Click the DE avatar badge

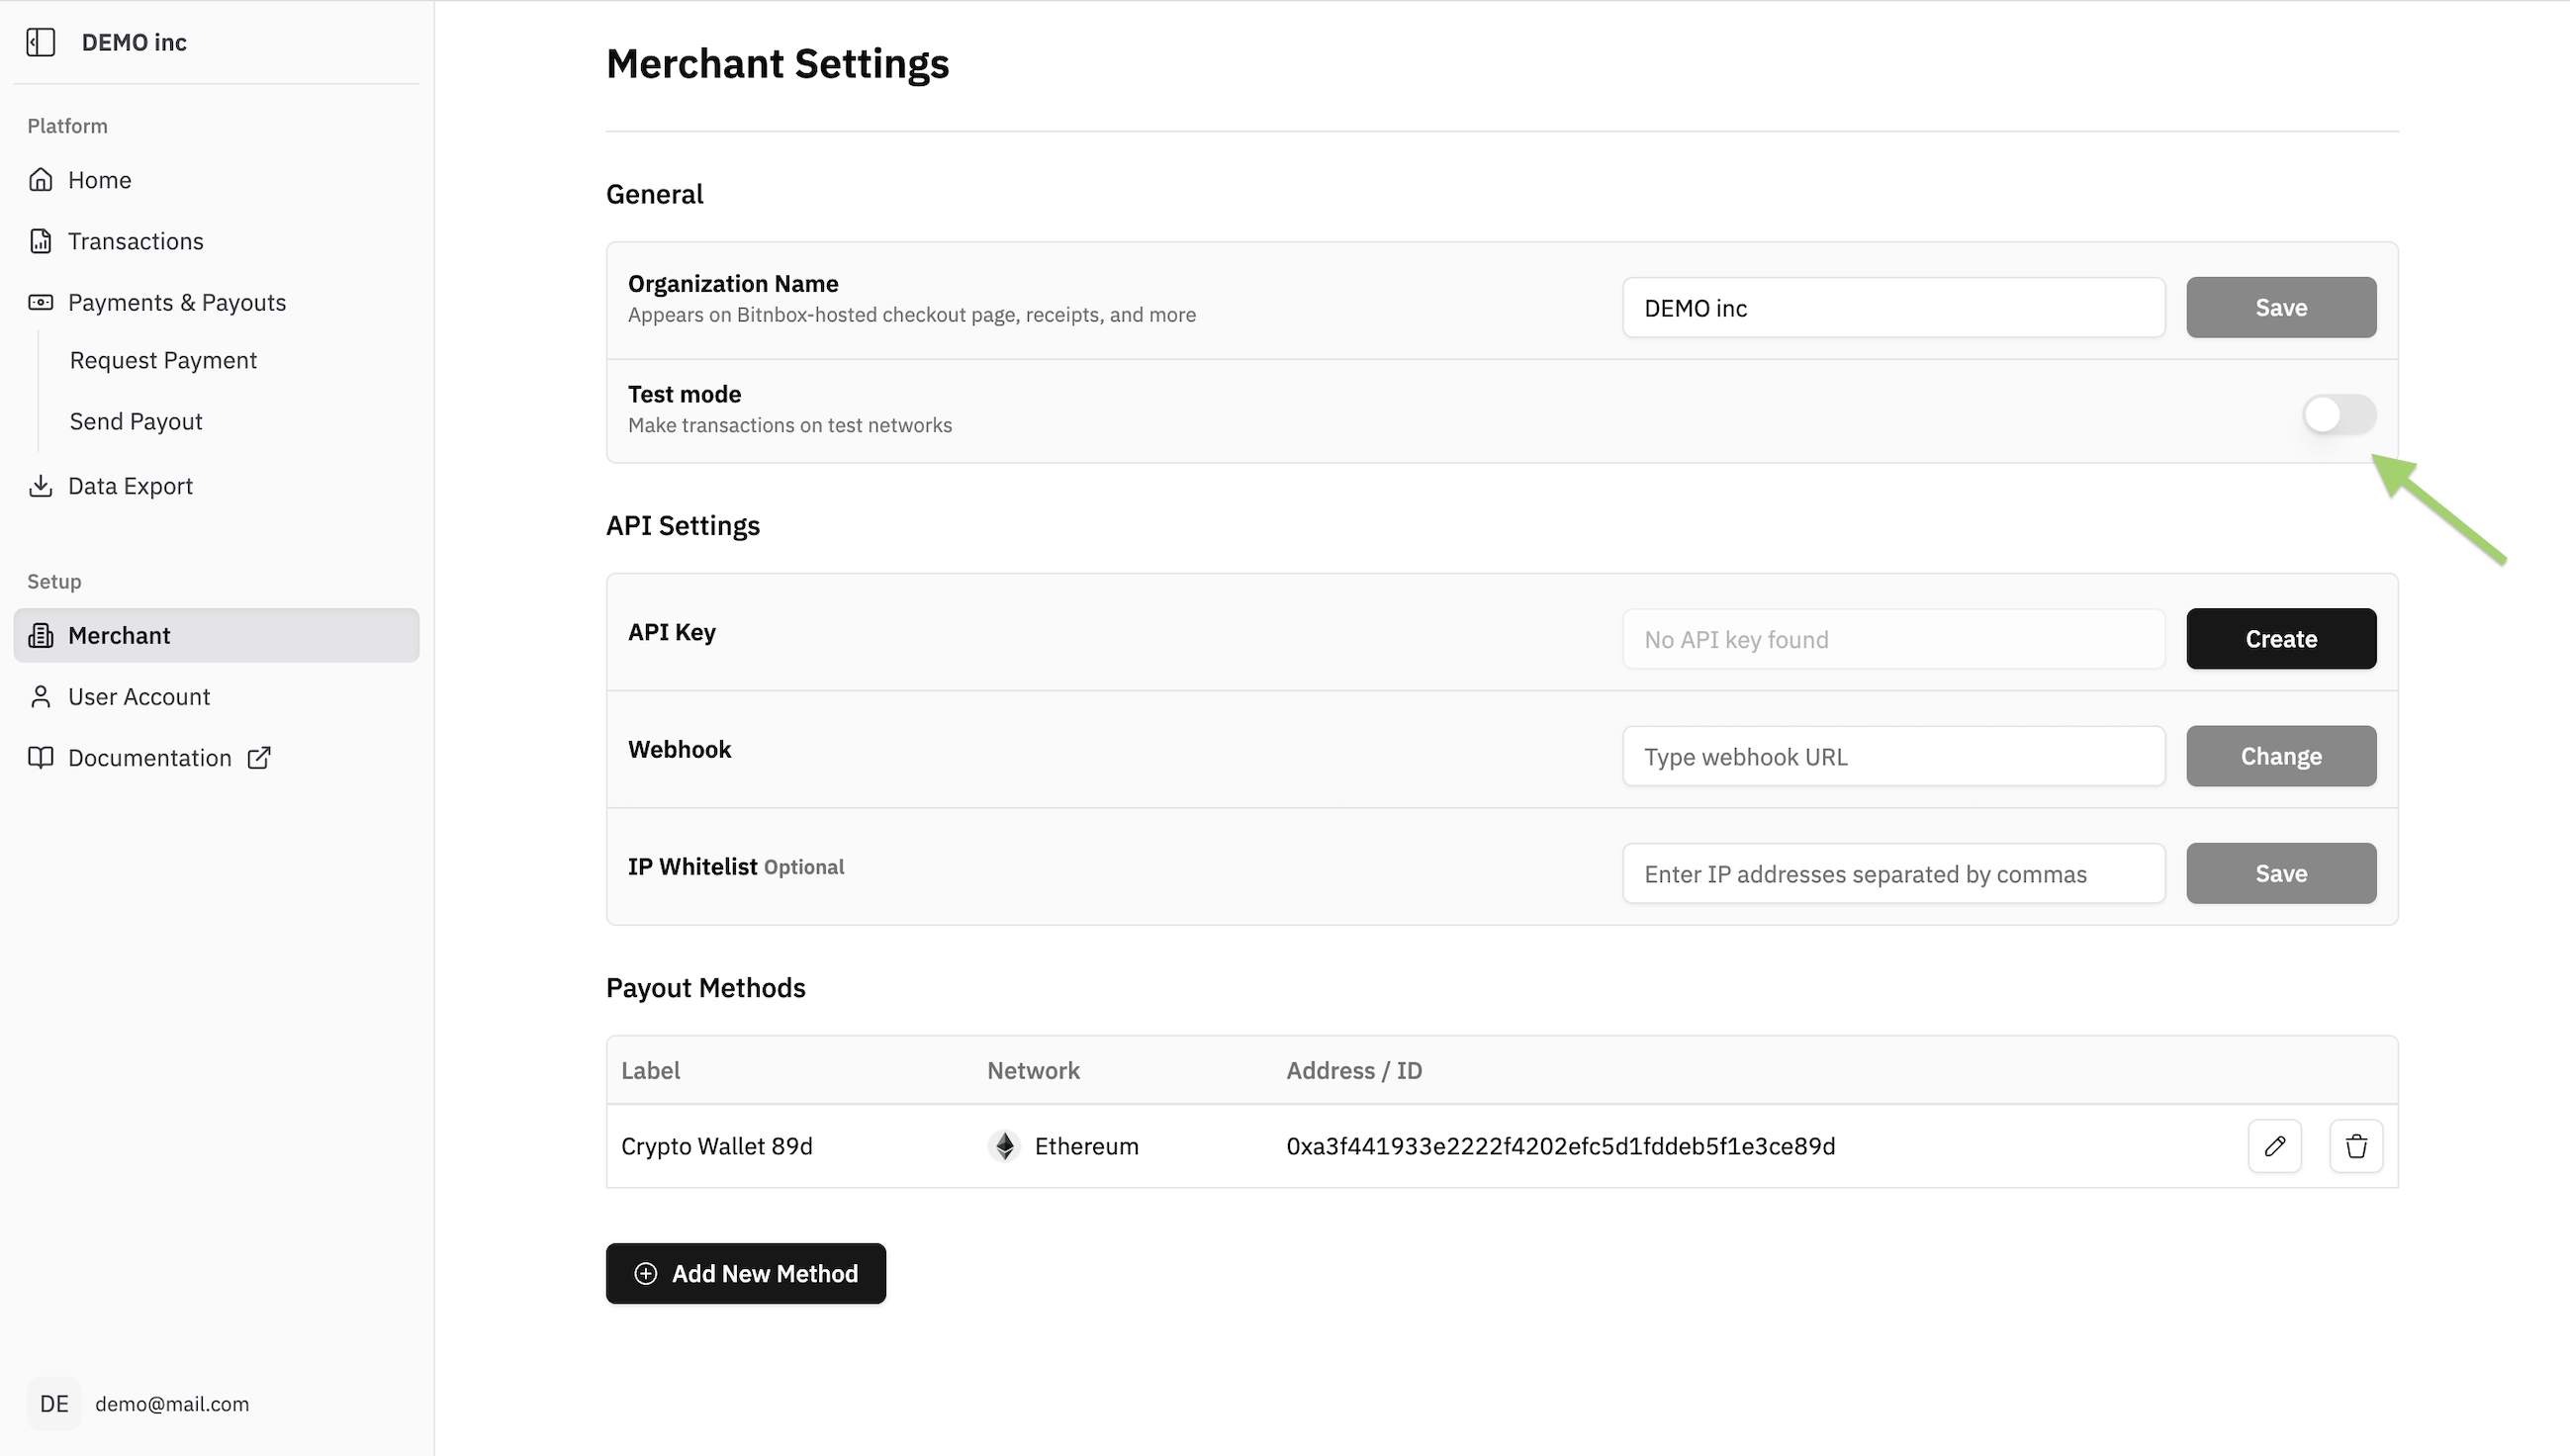[54, 1404]
